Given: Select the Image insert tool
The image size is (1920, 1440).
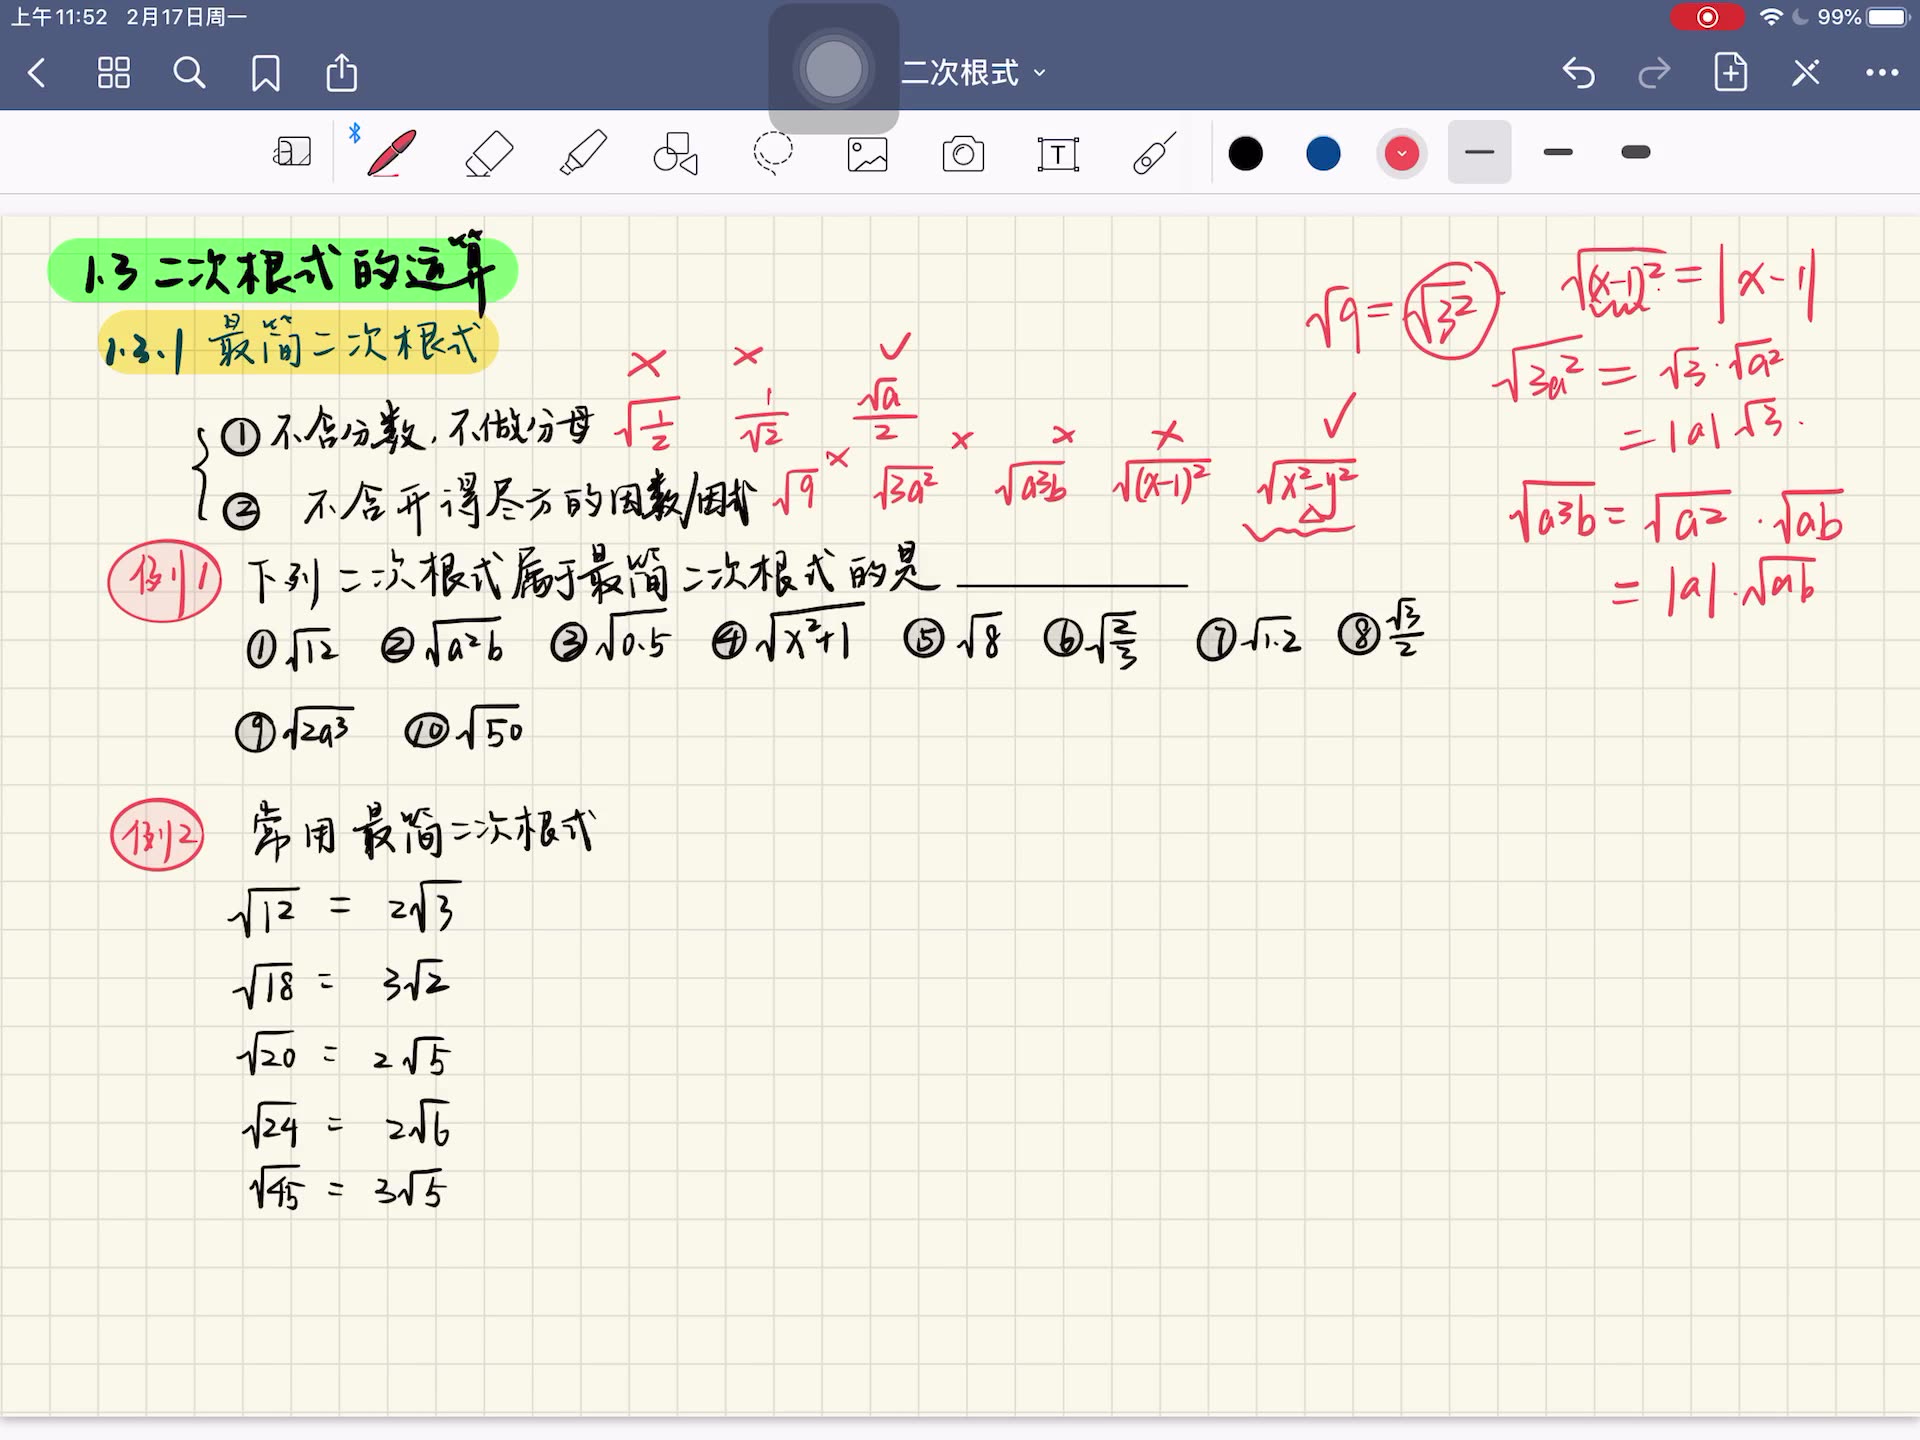Looking at the screenshot, I should pos(867,154).
